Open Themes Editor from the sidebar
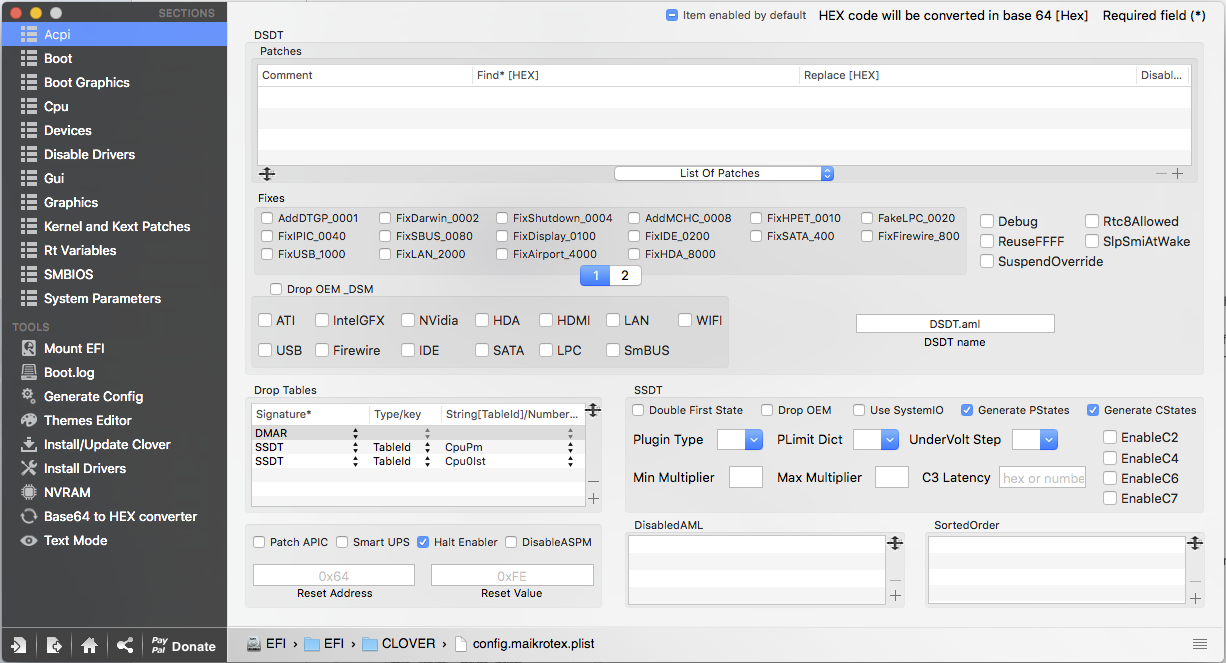Viewport: 1226px width, 663px height. [28, 420]
